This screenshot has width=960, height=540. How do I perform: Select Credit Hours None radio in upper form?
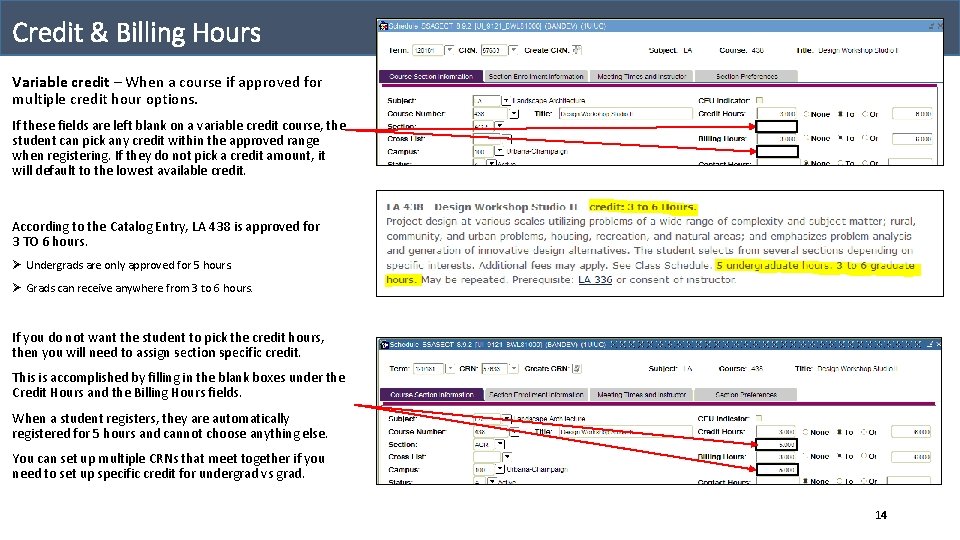pyautogui.click(x=807, y=114)
